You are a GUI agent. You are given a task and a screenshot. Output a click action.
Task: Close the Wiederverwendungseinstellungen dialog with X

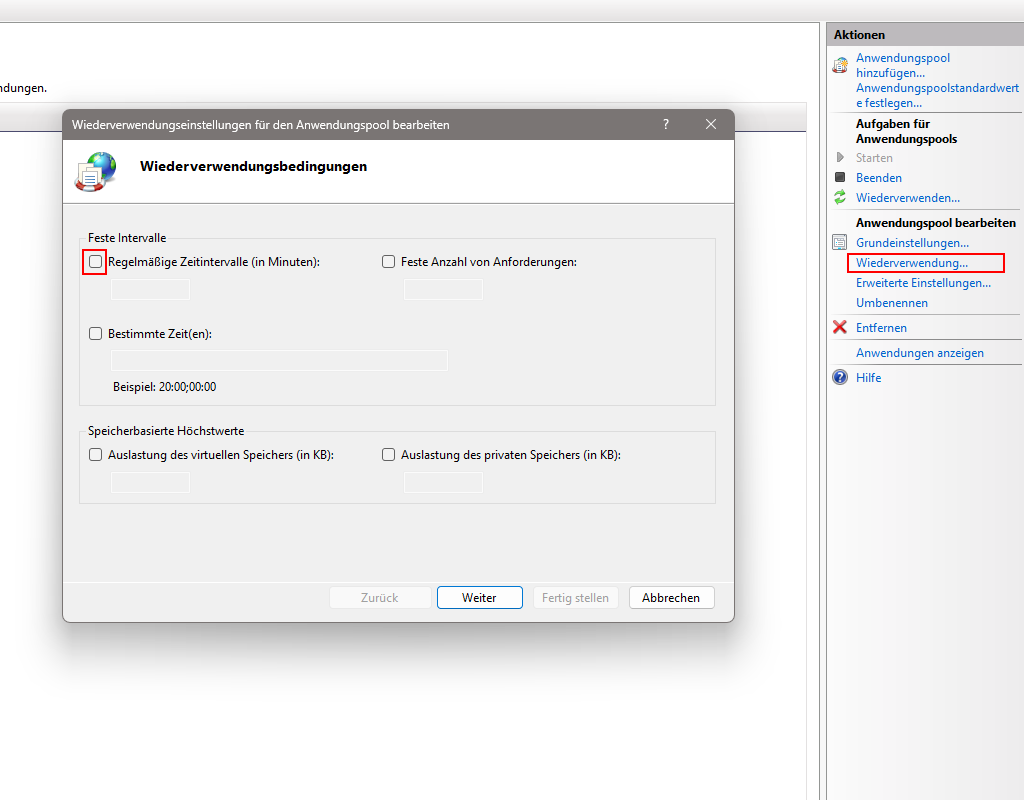click(x=711, y=124)
